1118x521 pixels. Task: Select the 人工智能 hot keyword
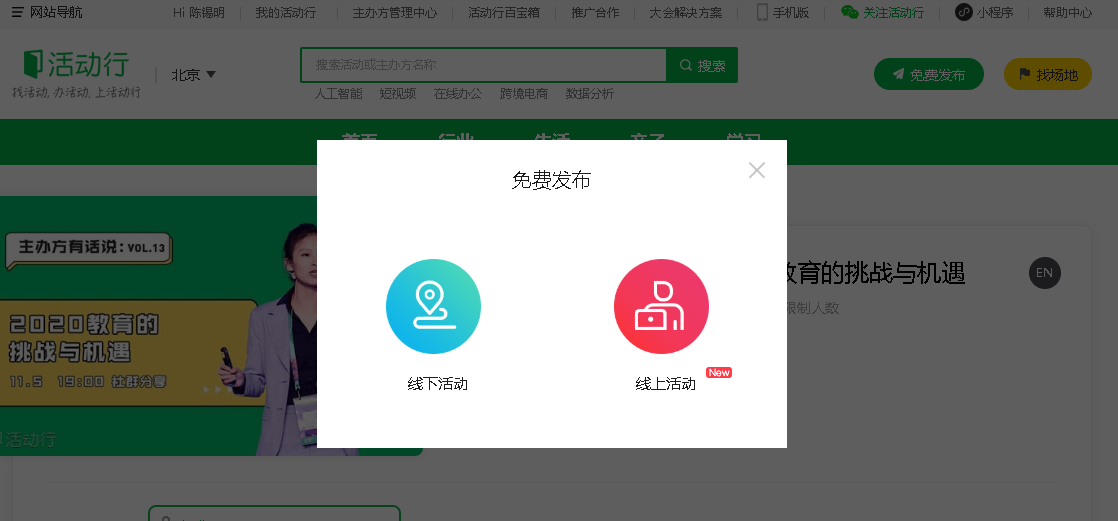pyautogui.click(x=339, y=93)
